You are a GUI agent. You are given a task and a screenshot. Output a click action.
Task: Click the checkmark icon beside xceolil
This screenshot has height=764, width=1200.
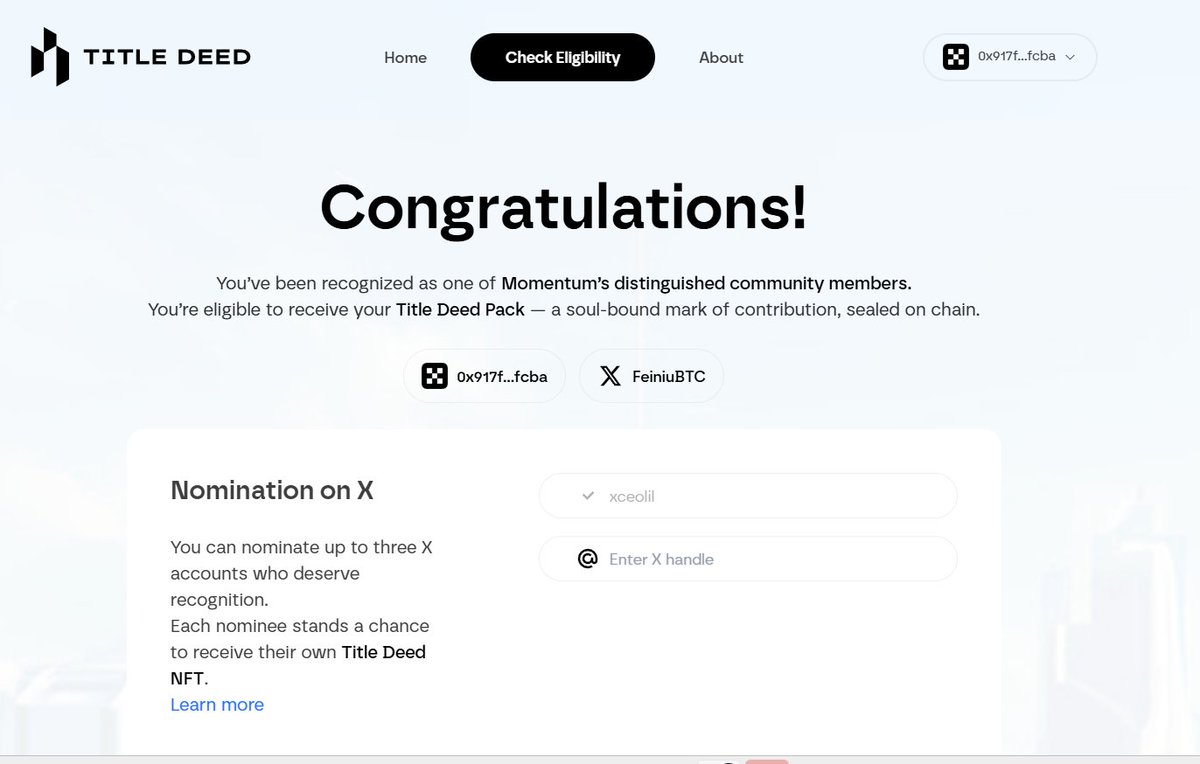[587, 496]
